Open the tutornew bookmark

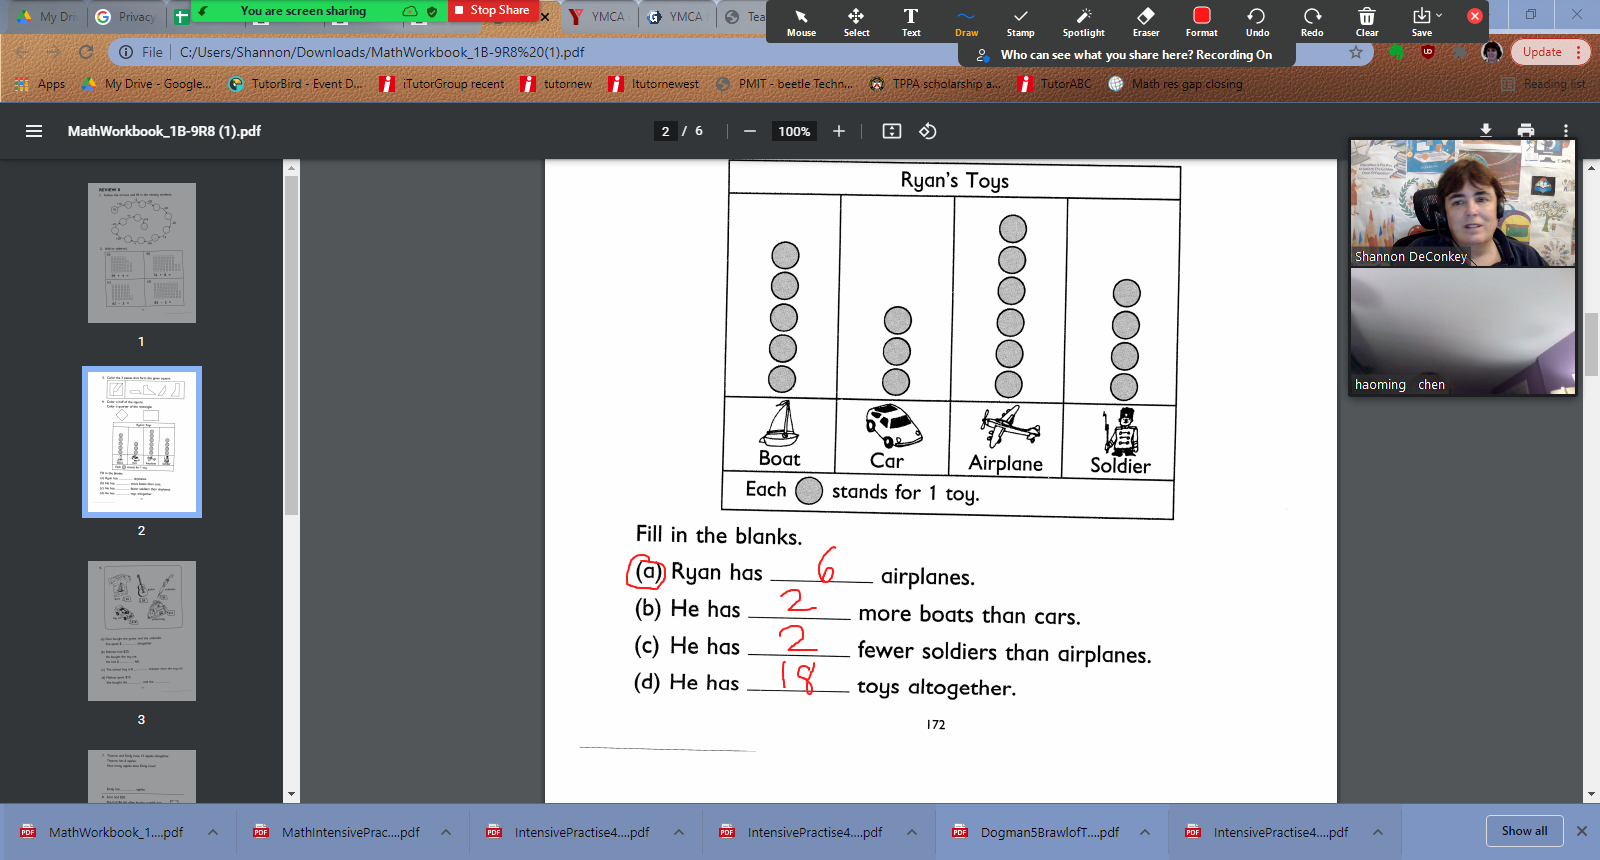pos(557,84)
